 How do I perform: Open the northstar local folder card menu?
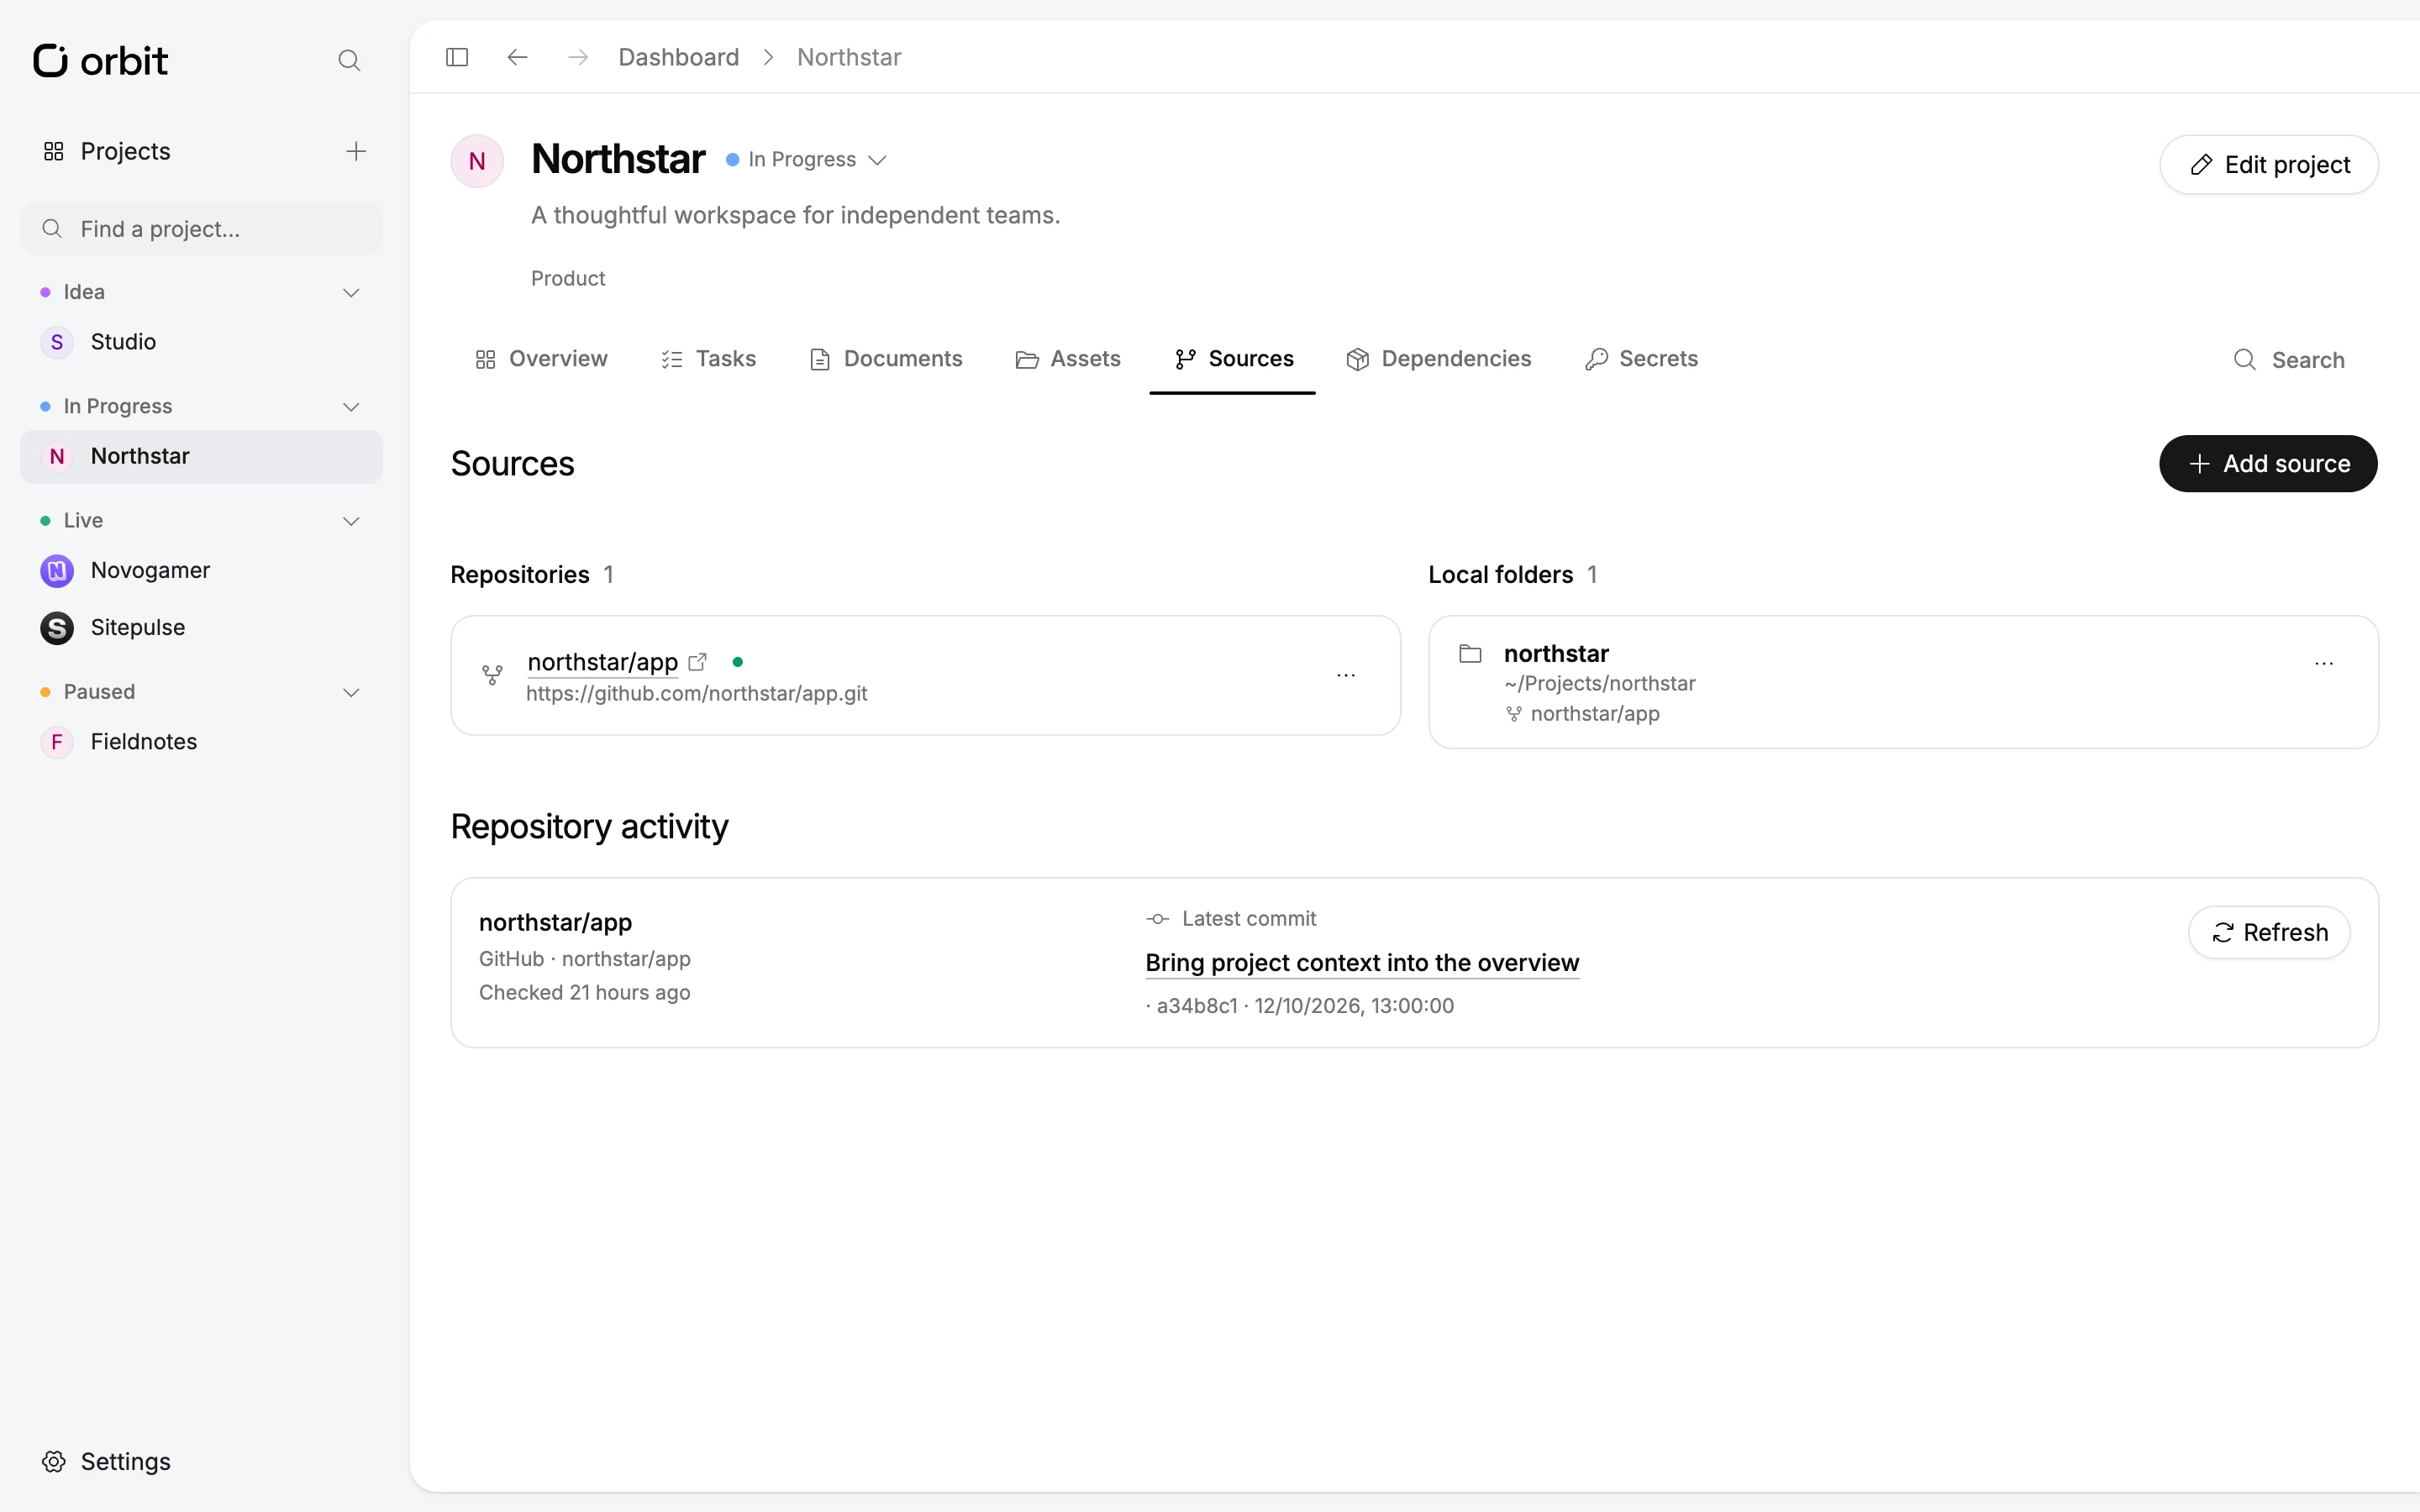pos(2324,663)
